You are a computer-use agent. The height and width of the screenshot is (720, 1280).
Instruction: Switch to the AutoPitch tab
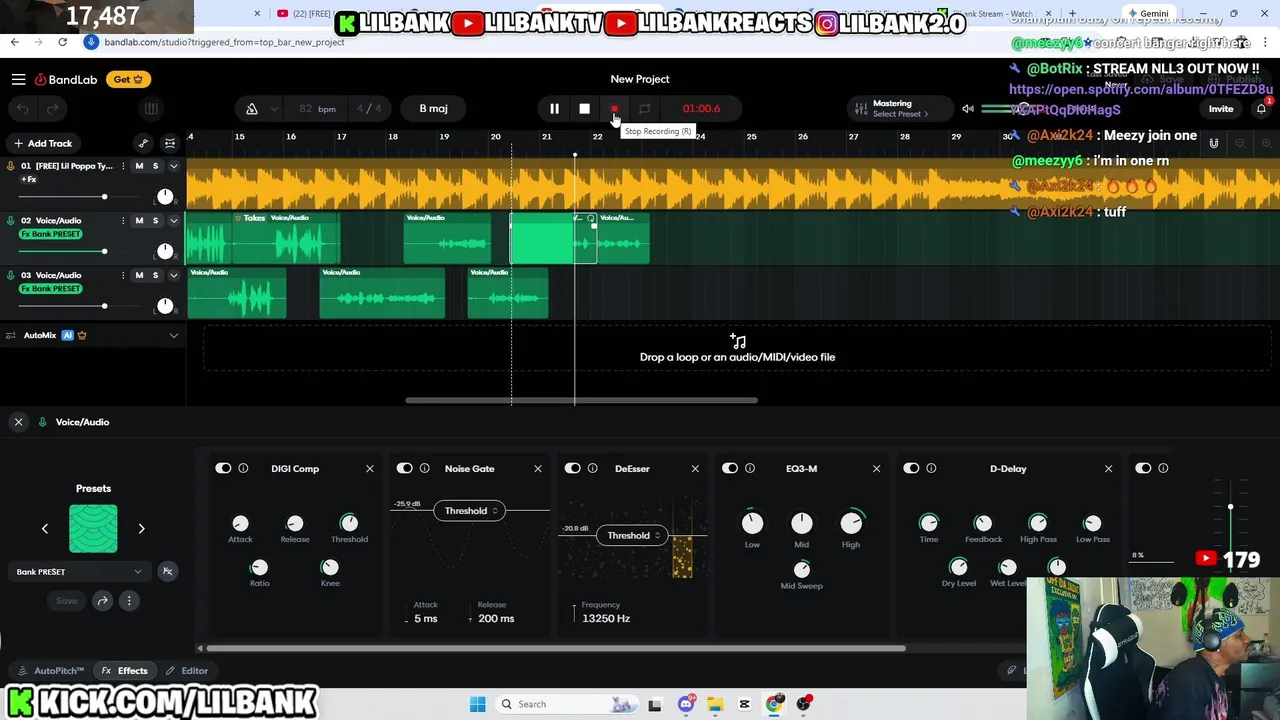click(x=52, y=671)
